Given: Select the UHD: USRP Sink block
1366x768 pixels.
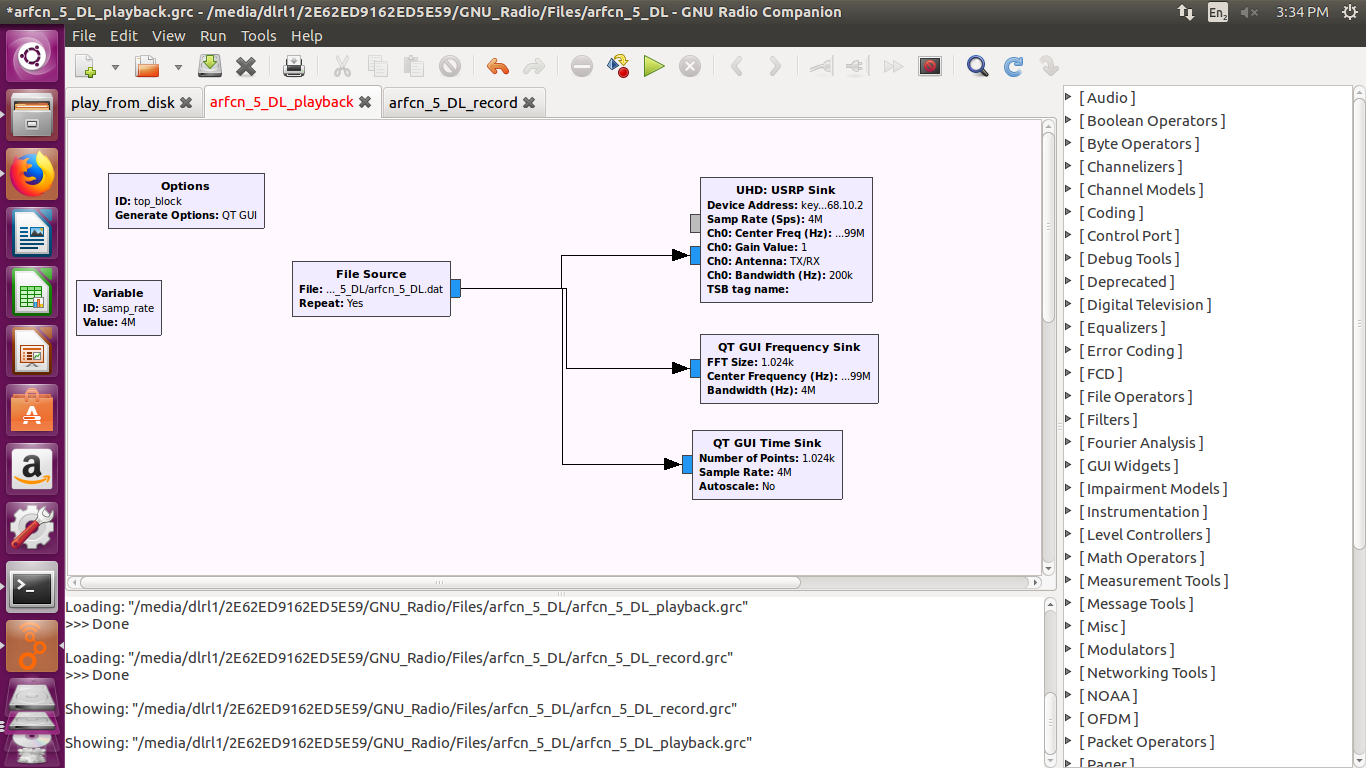Looking at the screenshot, I should 786,240.
